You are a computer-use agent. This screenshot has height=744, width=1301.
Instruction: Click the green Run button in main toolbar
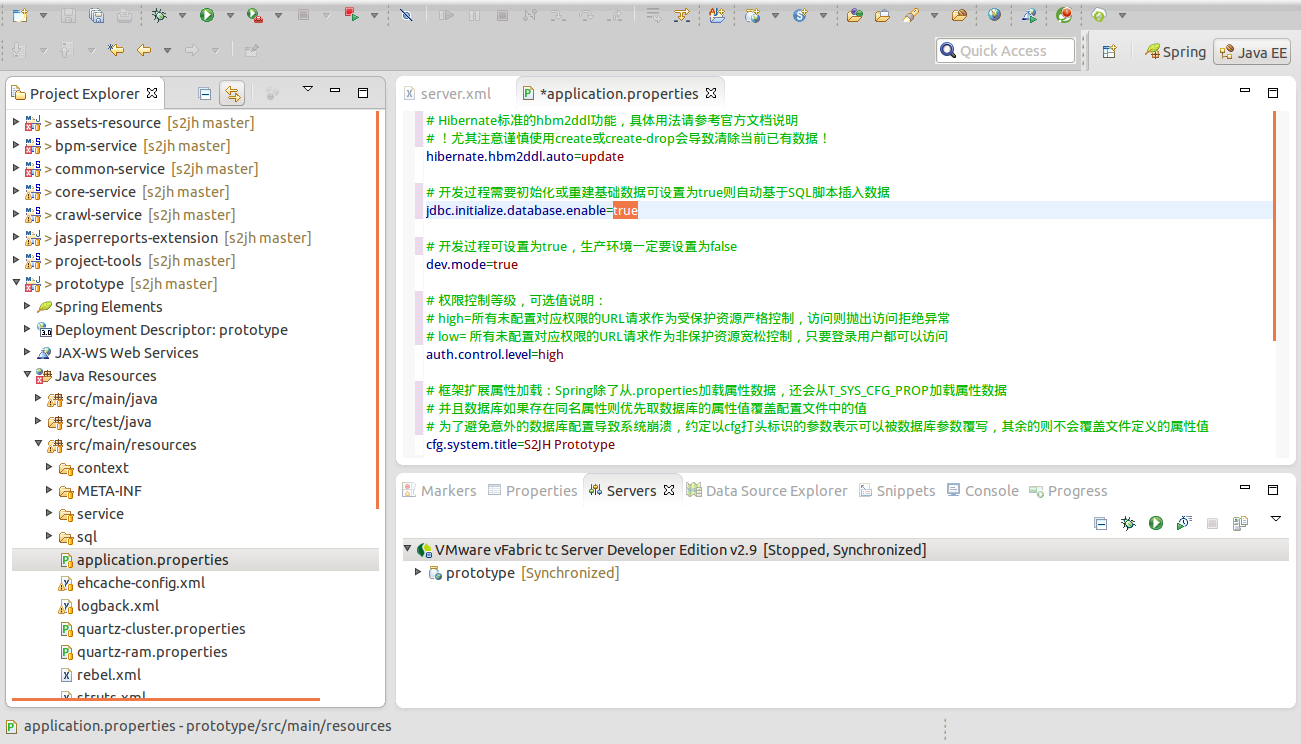207,15
